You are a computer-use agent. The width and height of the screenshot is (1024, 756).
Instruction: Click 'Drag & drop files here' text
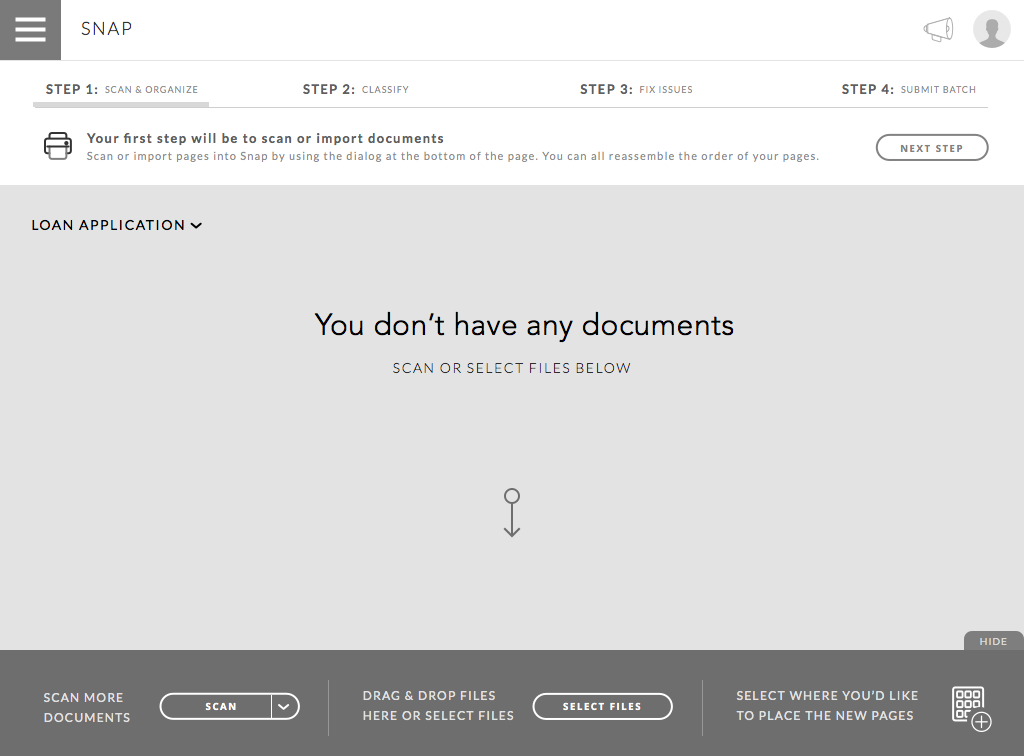(438, 706)
